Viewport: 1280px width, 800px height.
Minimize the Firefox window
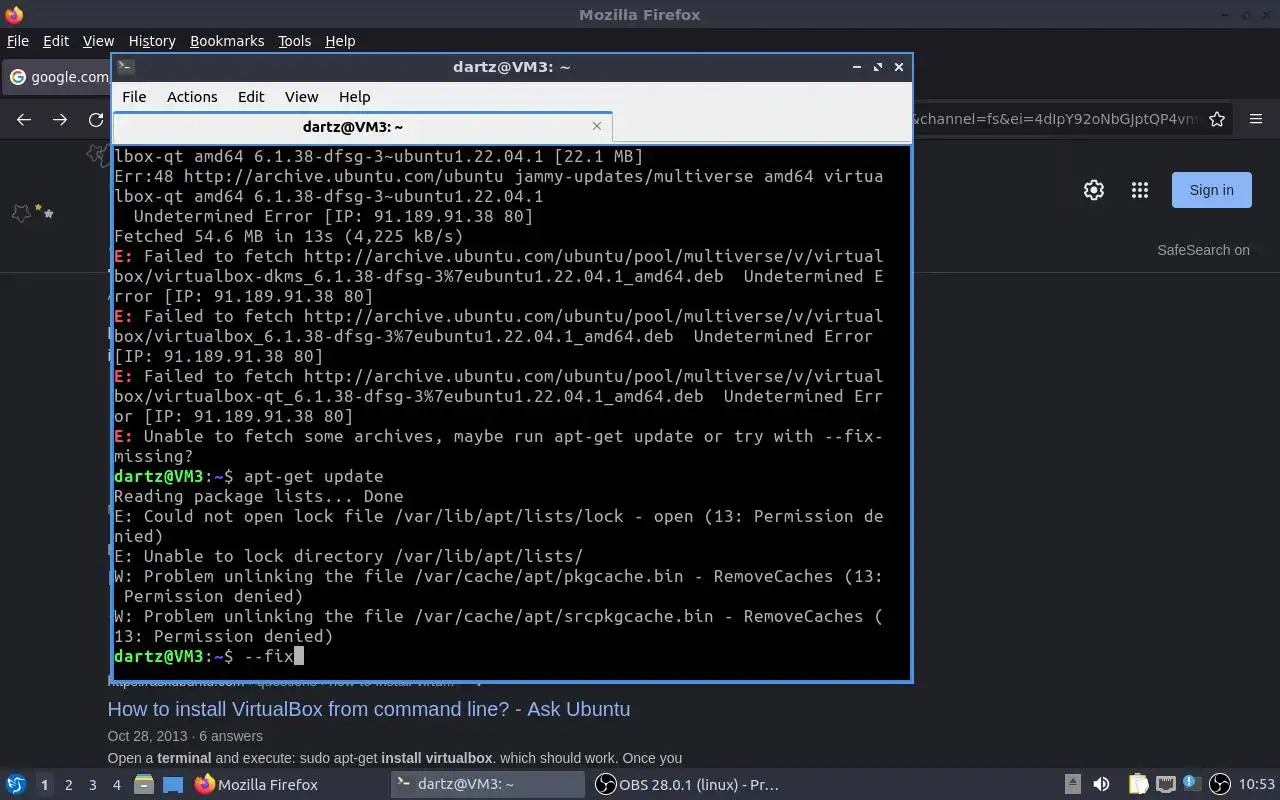point(1227,15)
